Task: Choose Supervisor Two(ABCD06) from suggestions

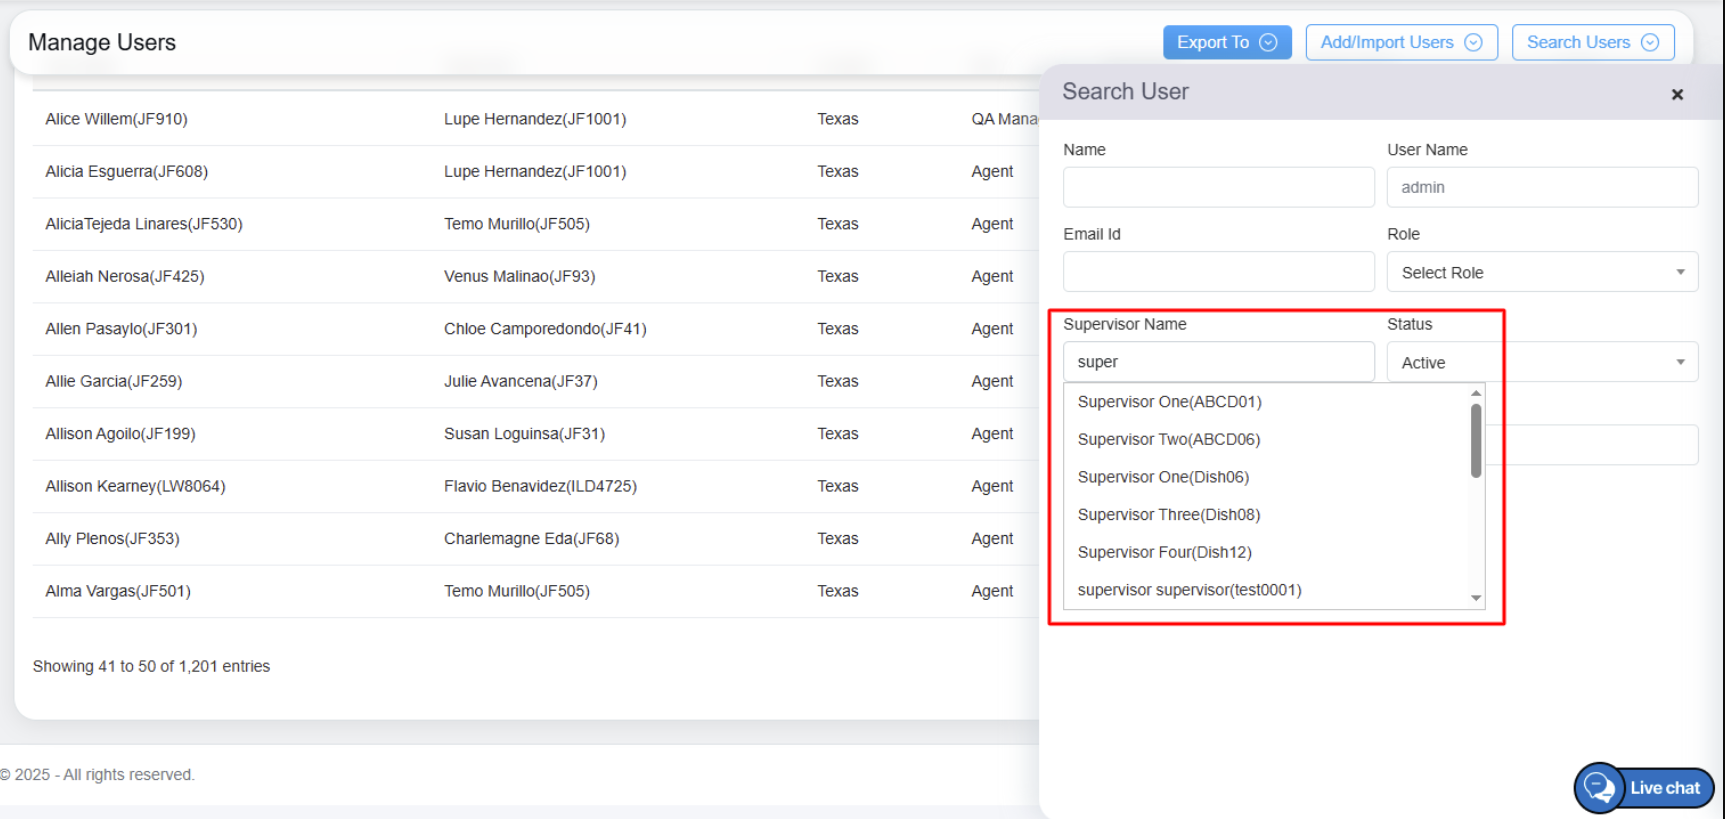Action: pos(1168,439)
